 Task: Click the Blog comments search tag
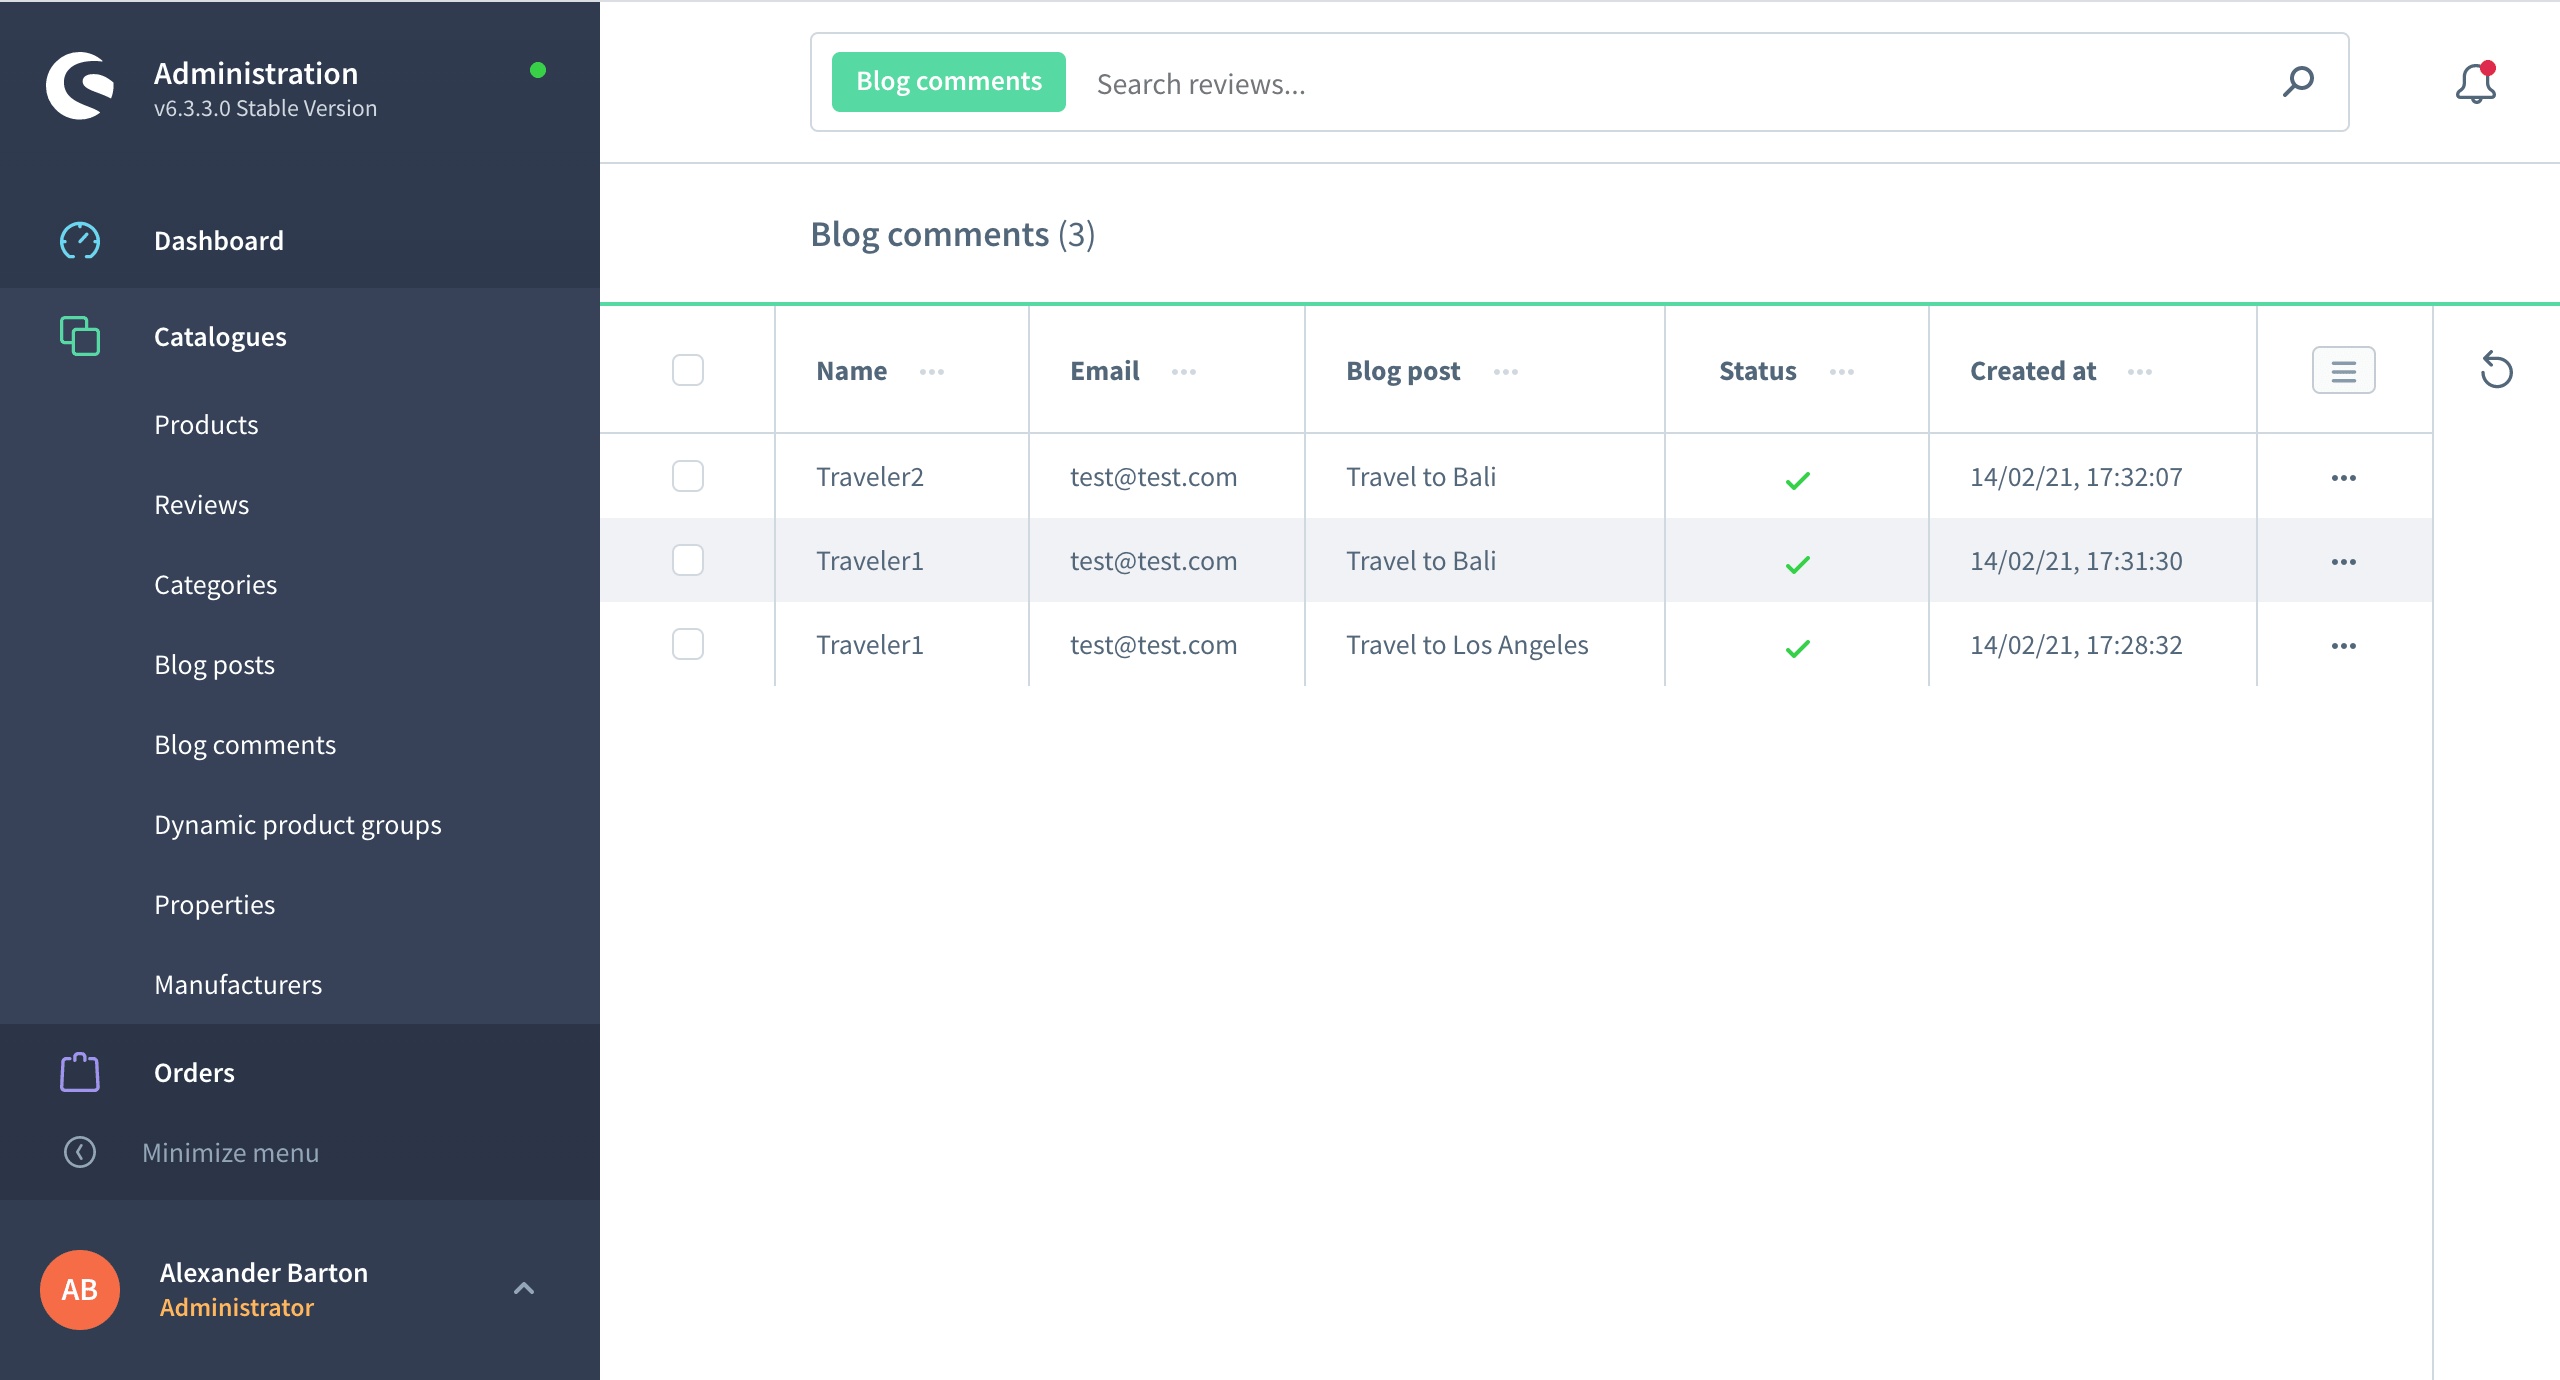pos(948,82)
